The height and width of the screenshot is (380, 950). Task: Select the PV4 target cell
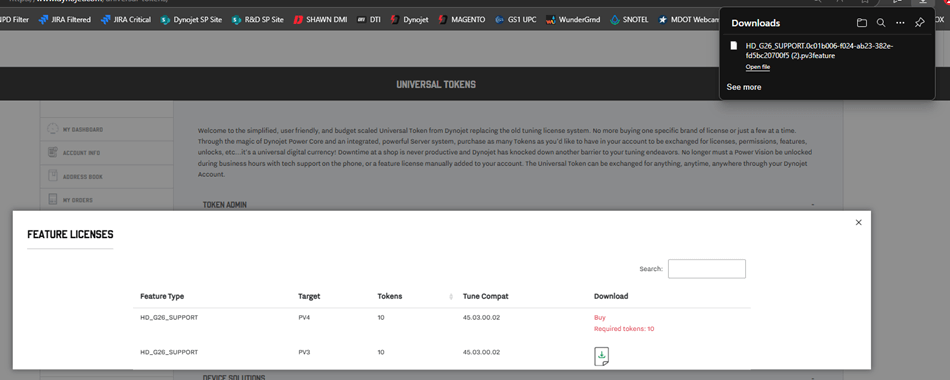coord(304,317)
